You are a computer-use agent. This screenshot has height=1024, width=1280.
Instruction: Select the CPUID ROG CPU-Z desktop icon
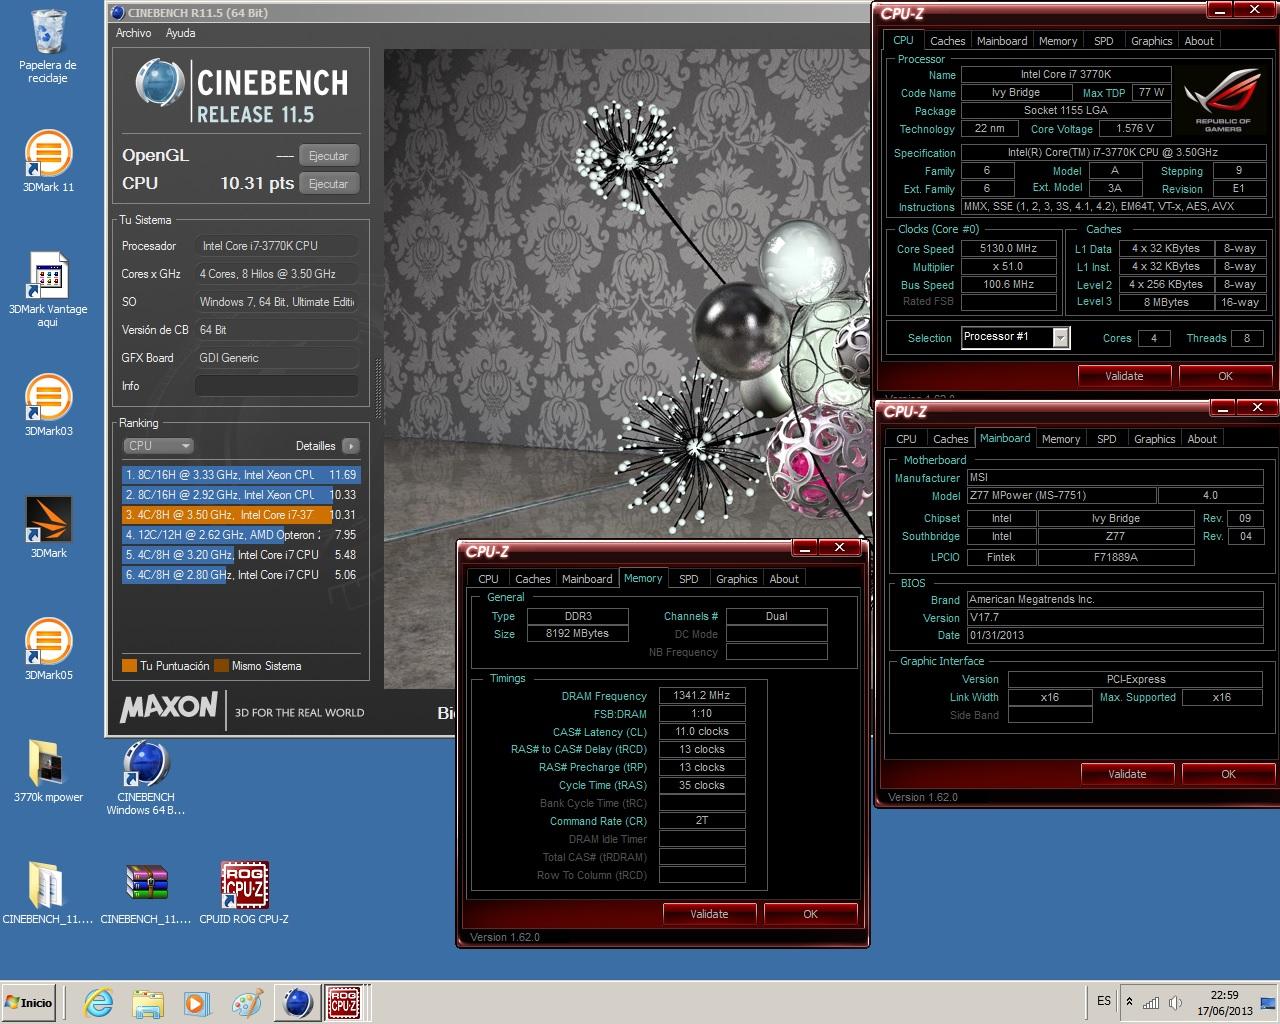[244, 894]
